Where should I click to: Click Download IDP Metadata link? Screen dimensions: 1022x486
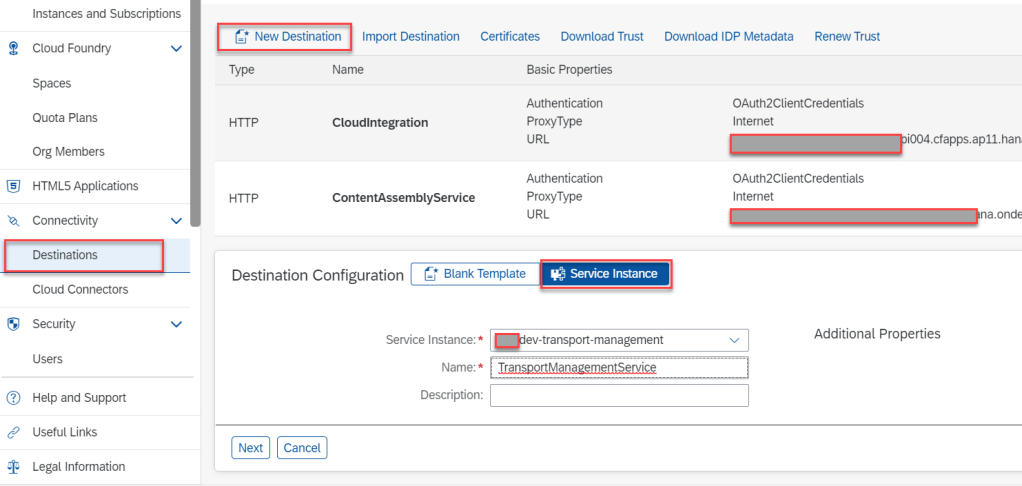(x=728, y=37)
